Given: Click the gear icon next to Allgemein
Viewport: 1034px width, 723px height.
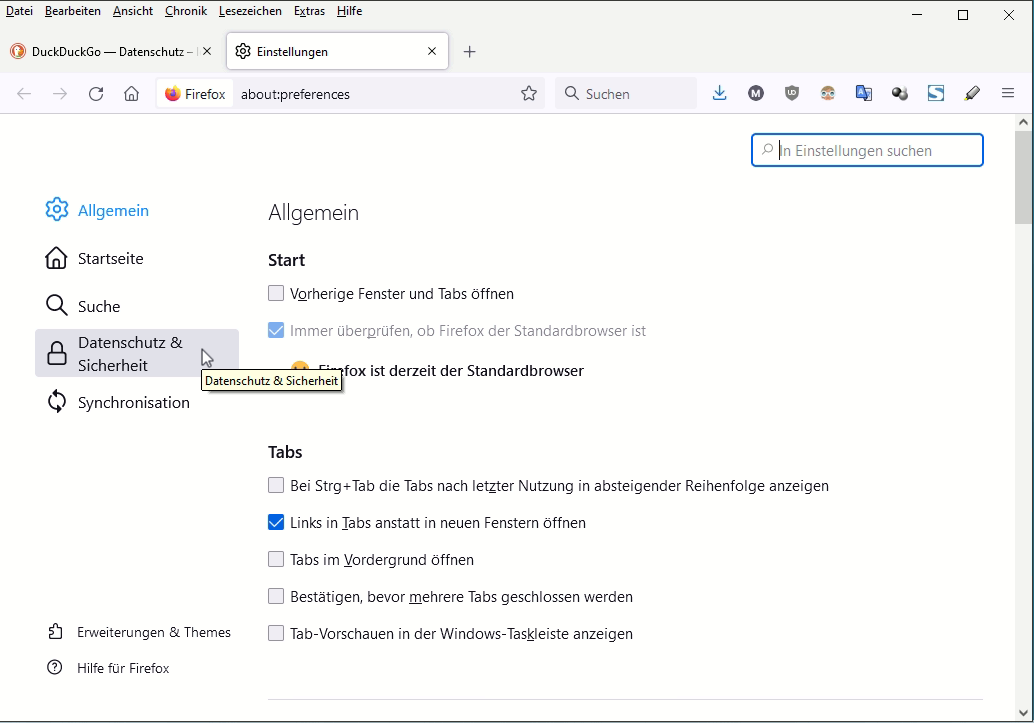Looking at the screenshot, I should (x=57, y=210).
